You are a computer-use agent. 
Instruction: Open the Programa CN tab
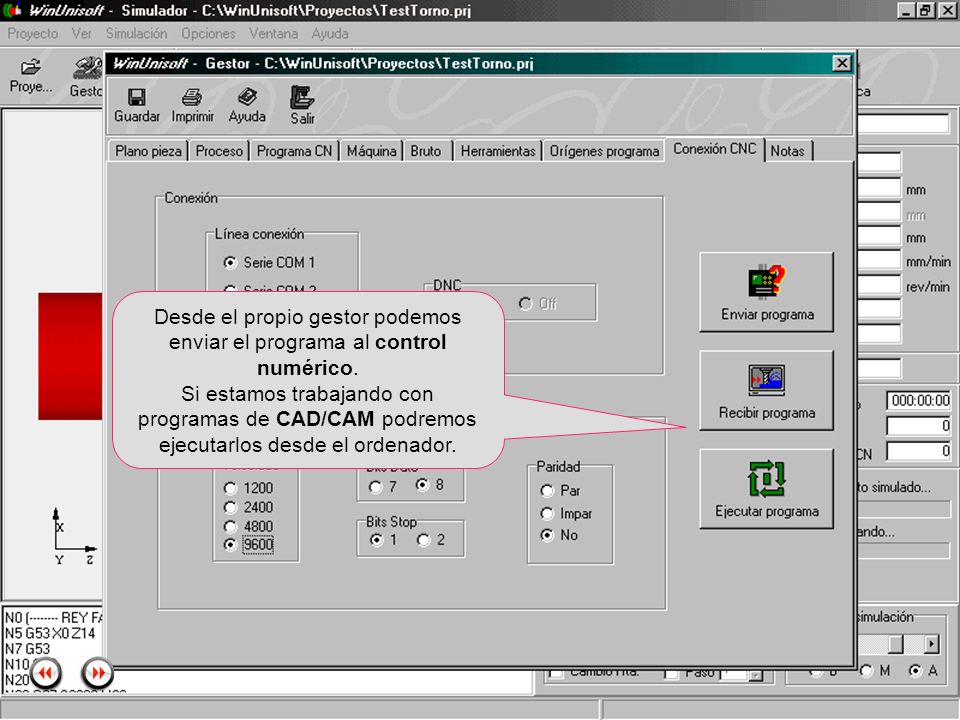click(294, 151)
